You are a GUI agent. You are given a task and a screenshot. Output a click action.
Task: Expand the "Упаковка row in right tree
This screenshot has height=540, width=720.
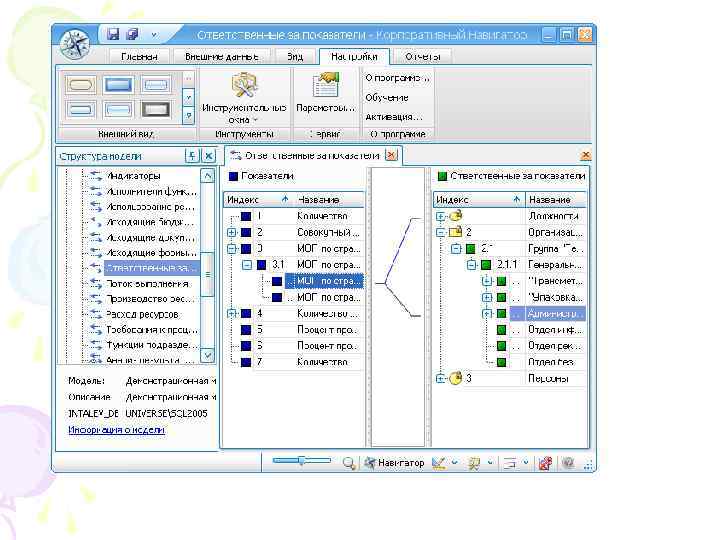pyautogui.click(x=487, y=298)
